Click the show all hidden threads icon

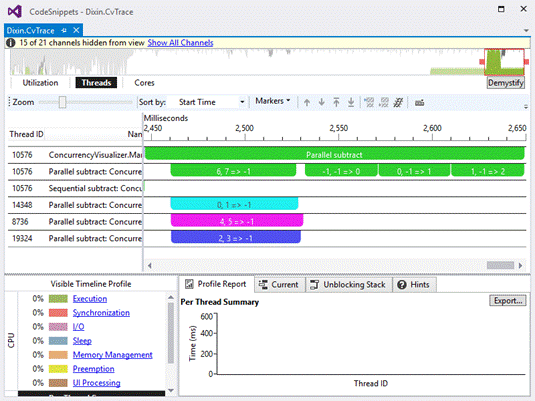[x=398, y=102]
